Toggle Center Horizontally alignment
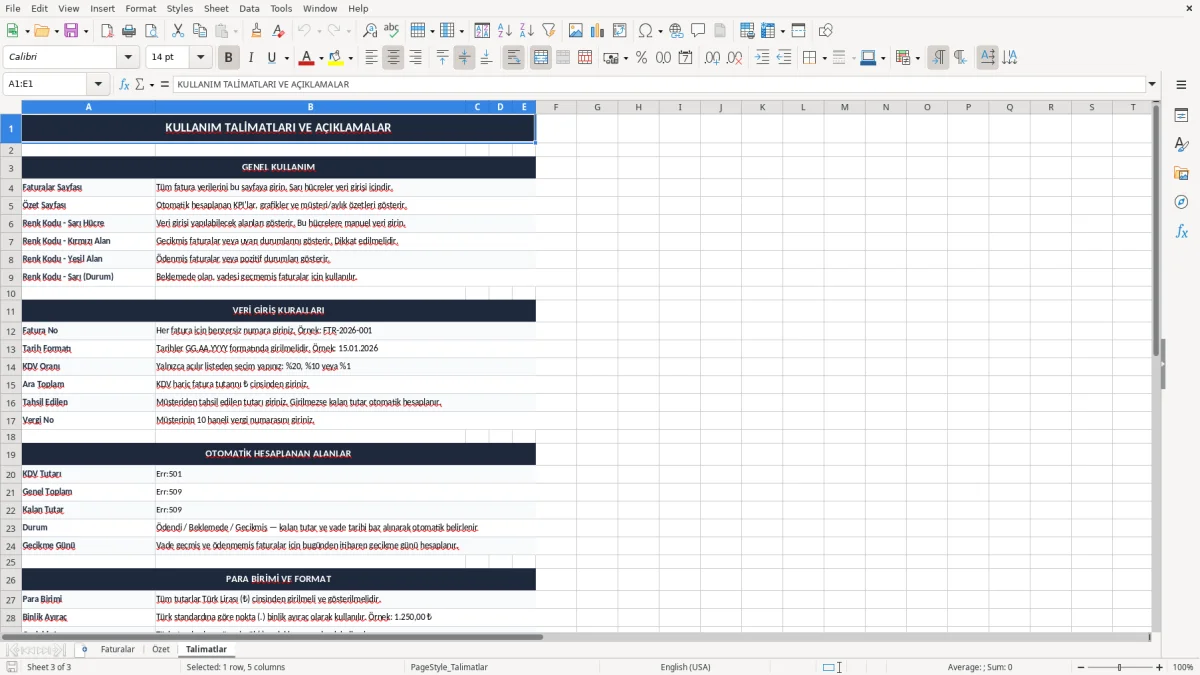The width and height of the screenshot is (1200, 675). [393, 58]
